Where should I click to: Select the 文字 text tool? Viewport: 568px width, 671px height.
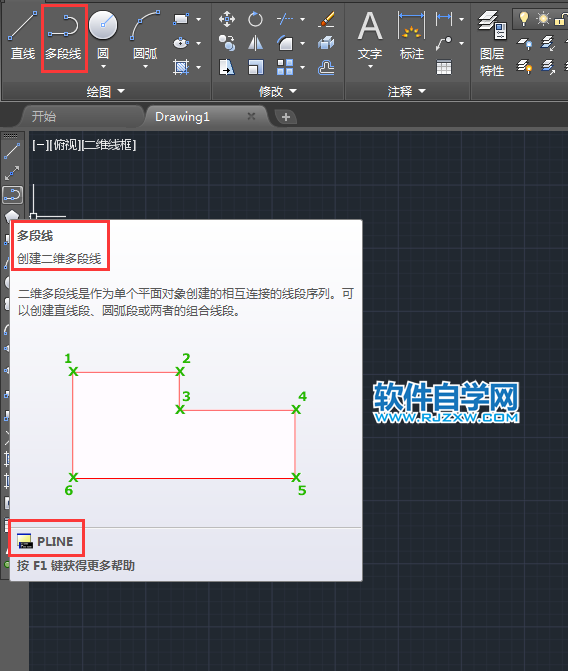370,36
